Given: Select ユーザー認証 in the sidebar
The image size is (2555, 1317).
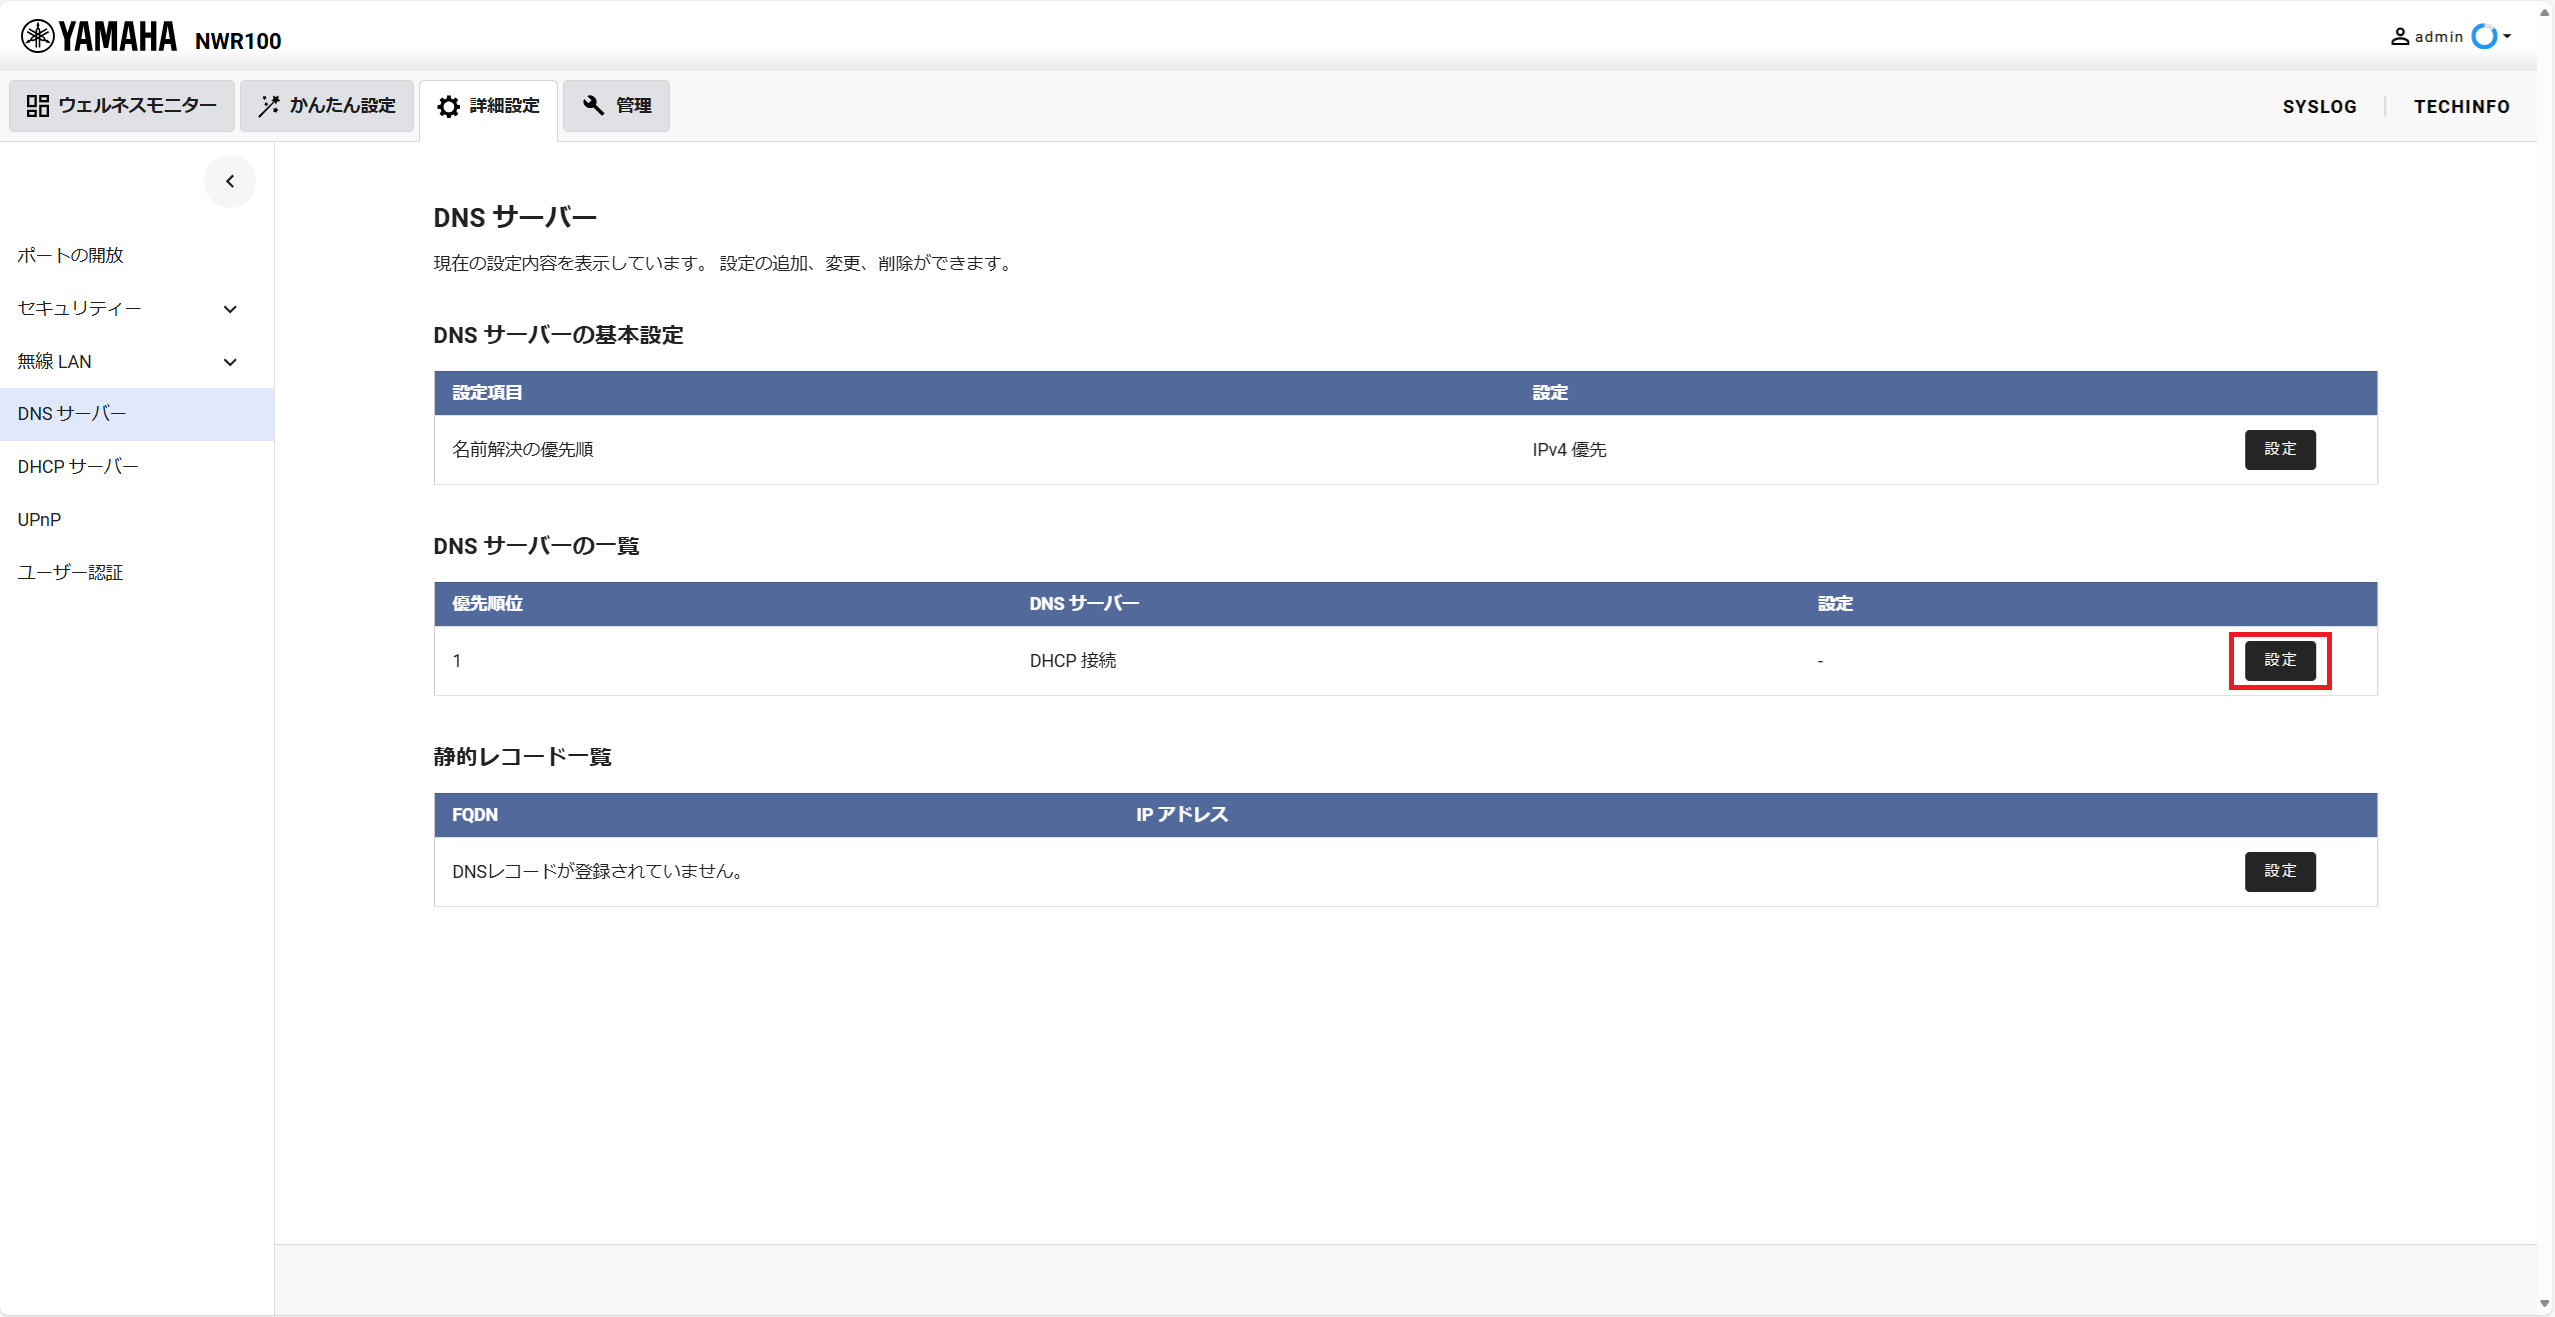Looking at the screenshot, I should [x=70, y=573].
